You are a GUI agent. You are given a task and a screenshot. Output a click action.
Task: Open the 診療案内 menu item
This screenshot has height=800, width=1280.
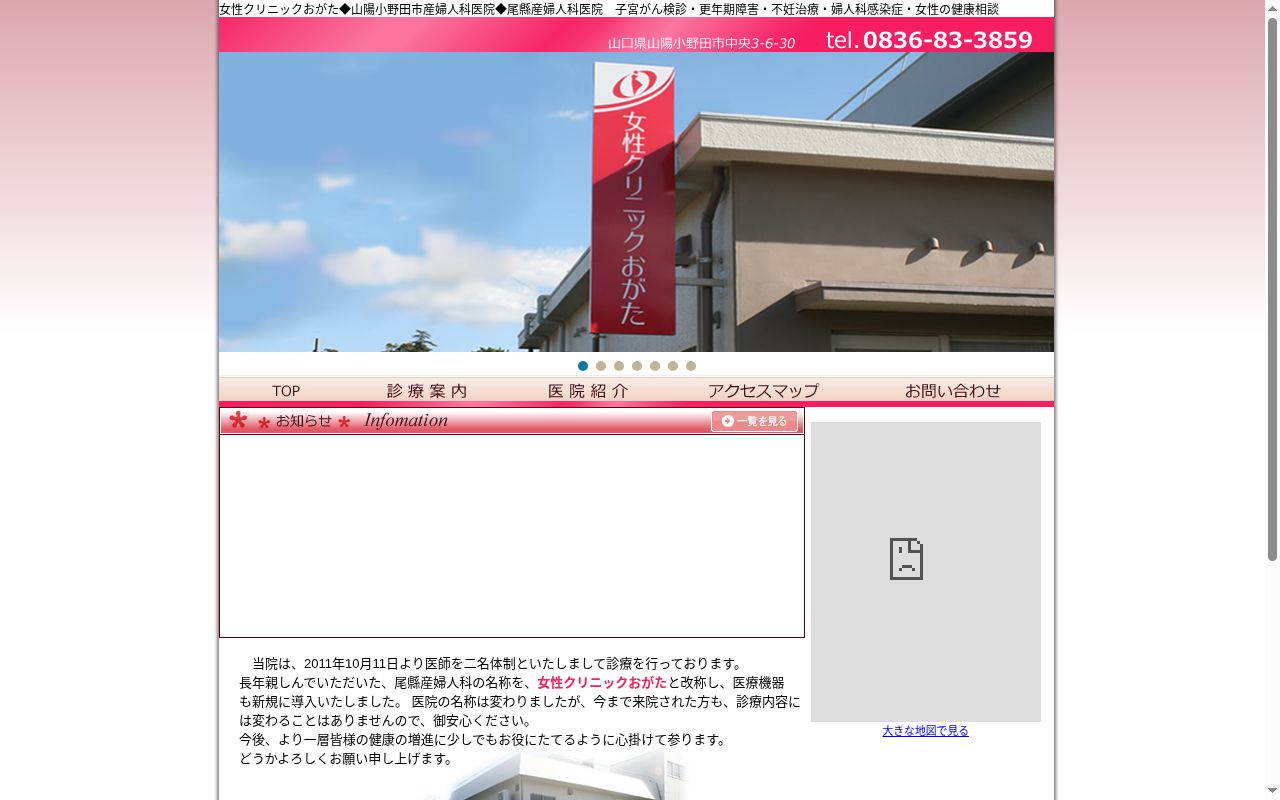coord(427,391)
